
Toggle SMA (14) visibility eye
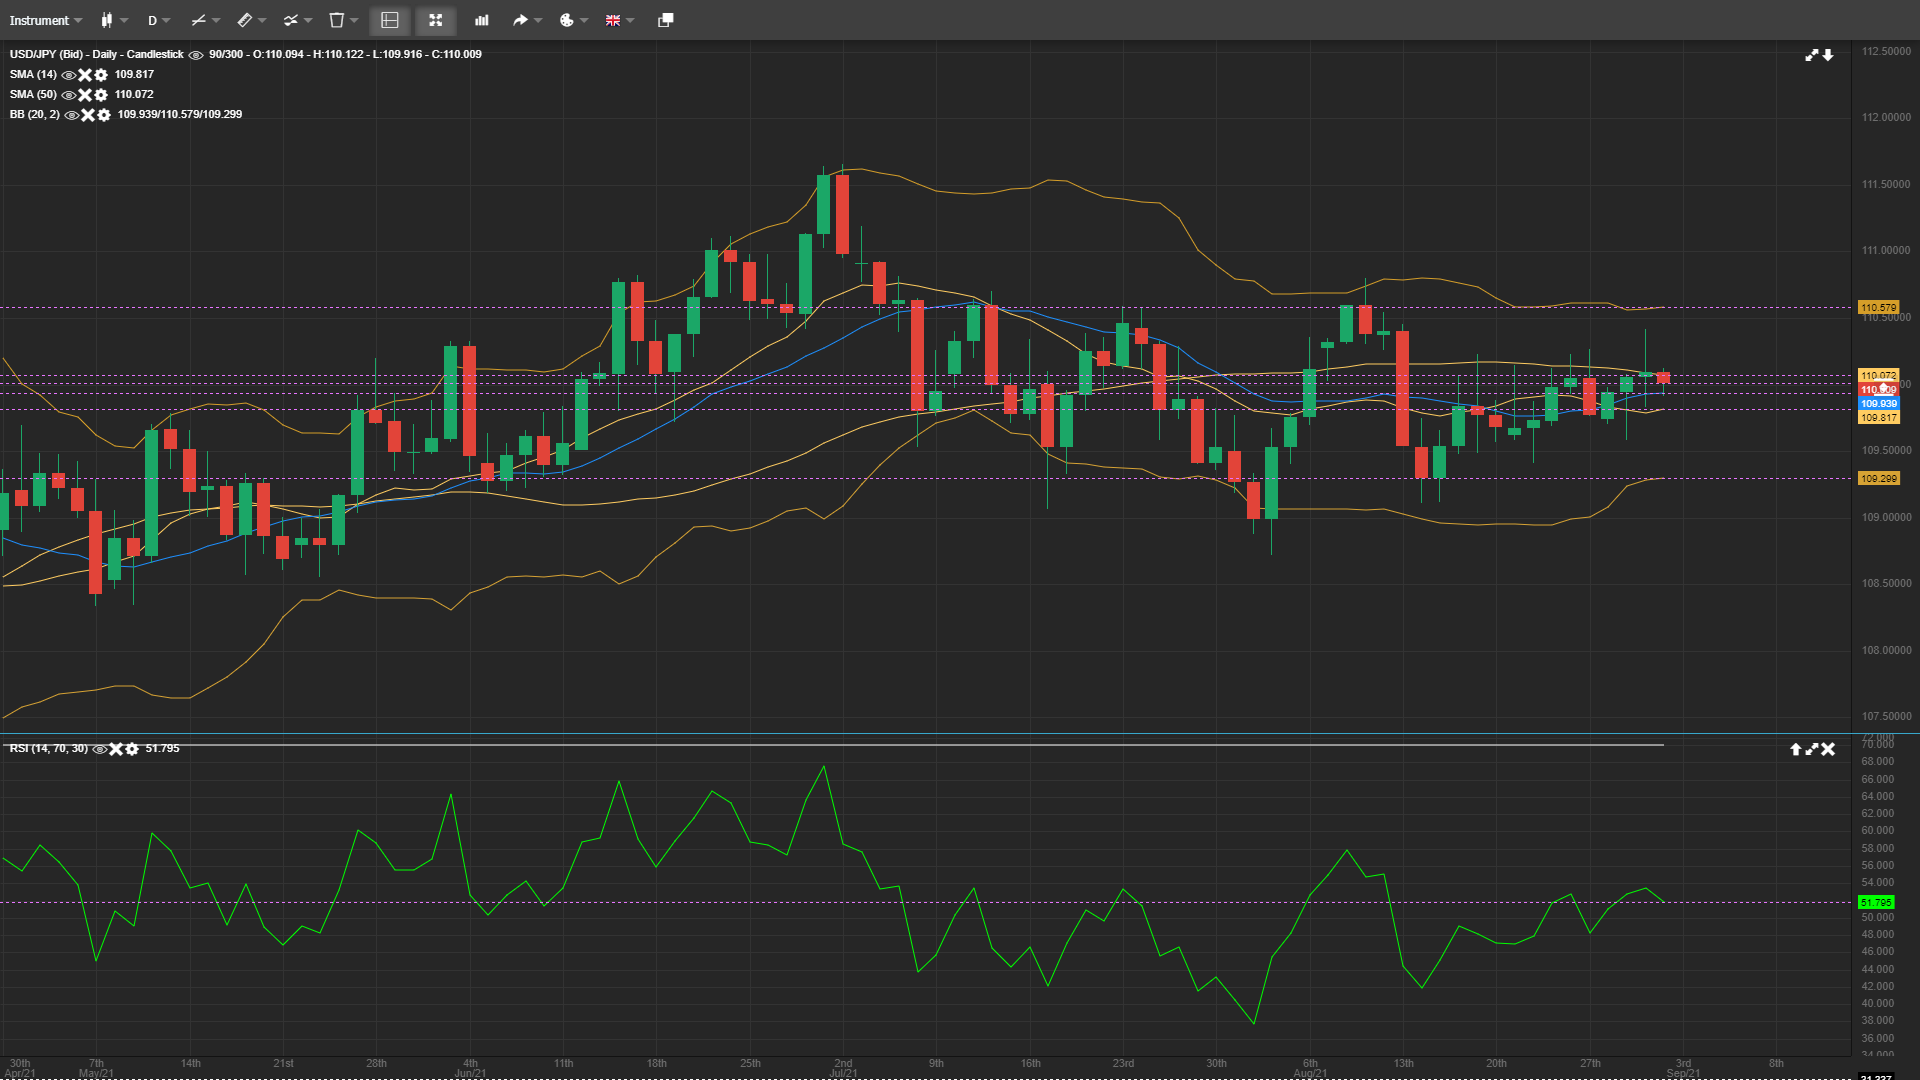68,75
